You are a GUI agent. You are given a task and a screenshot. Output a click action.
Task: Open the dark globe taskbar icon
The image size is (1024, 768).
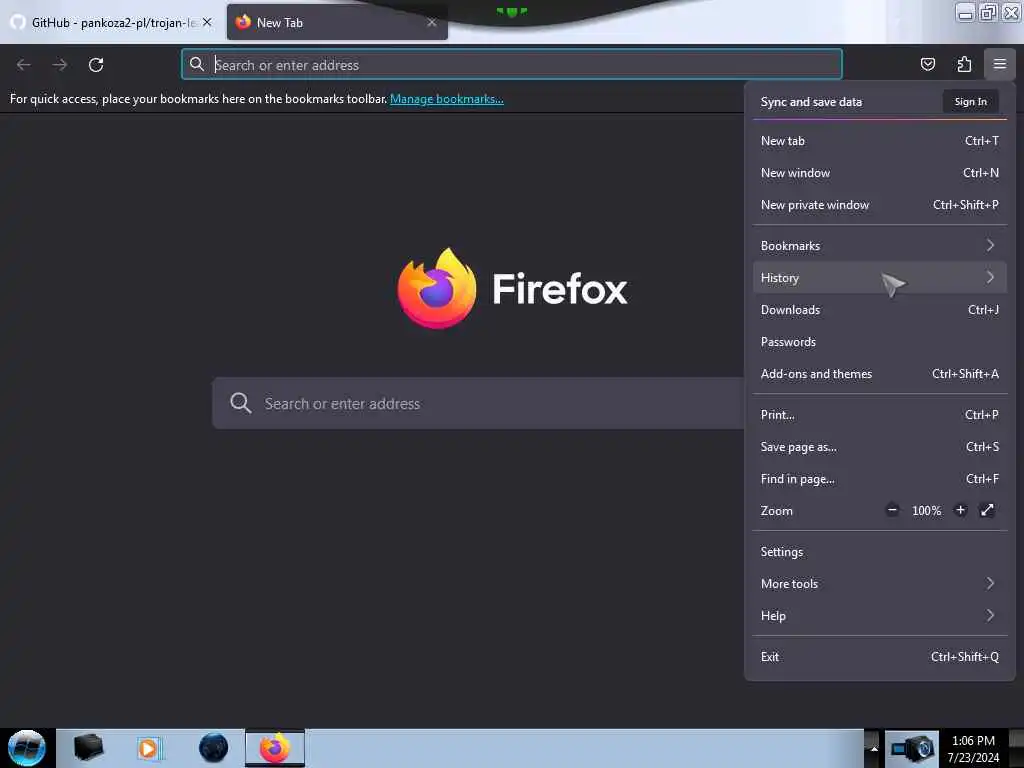point(213,748)
